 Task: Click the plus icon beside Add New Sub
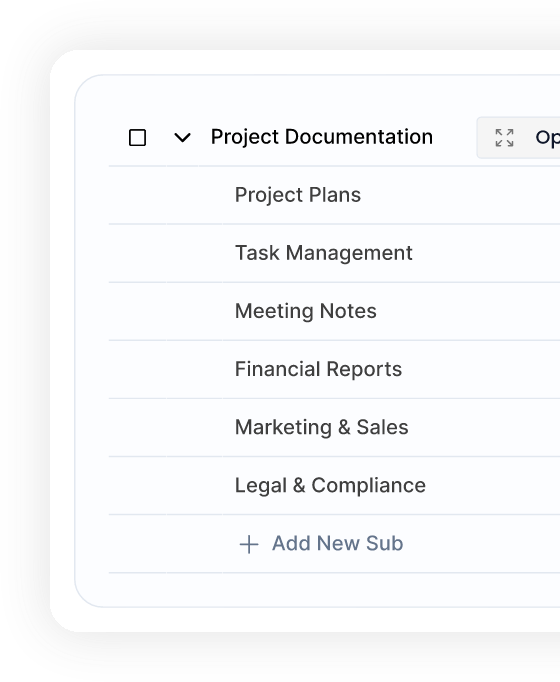click(249, 544)
